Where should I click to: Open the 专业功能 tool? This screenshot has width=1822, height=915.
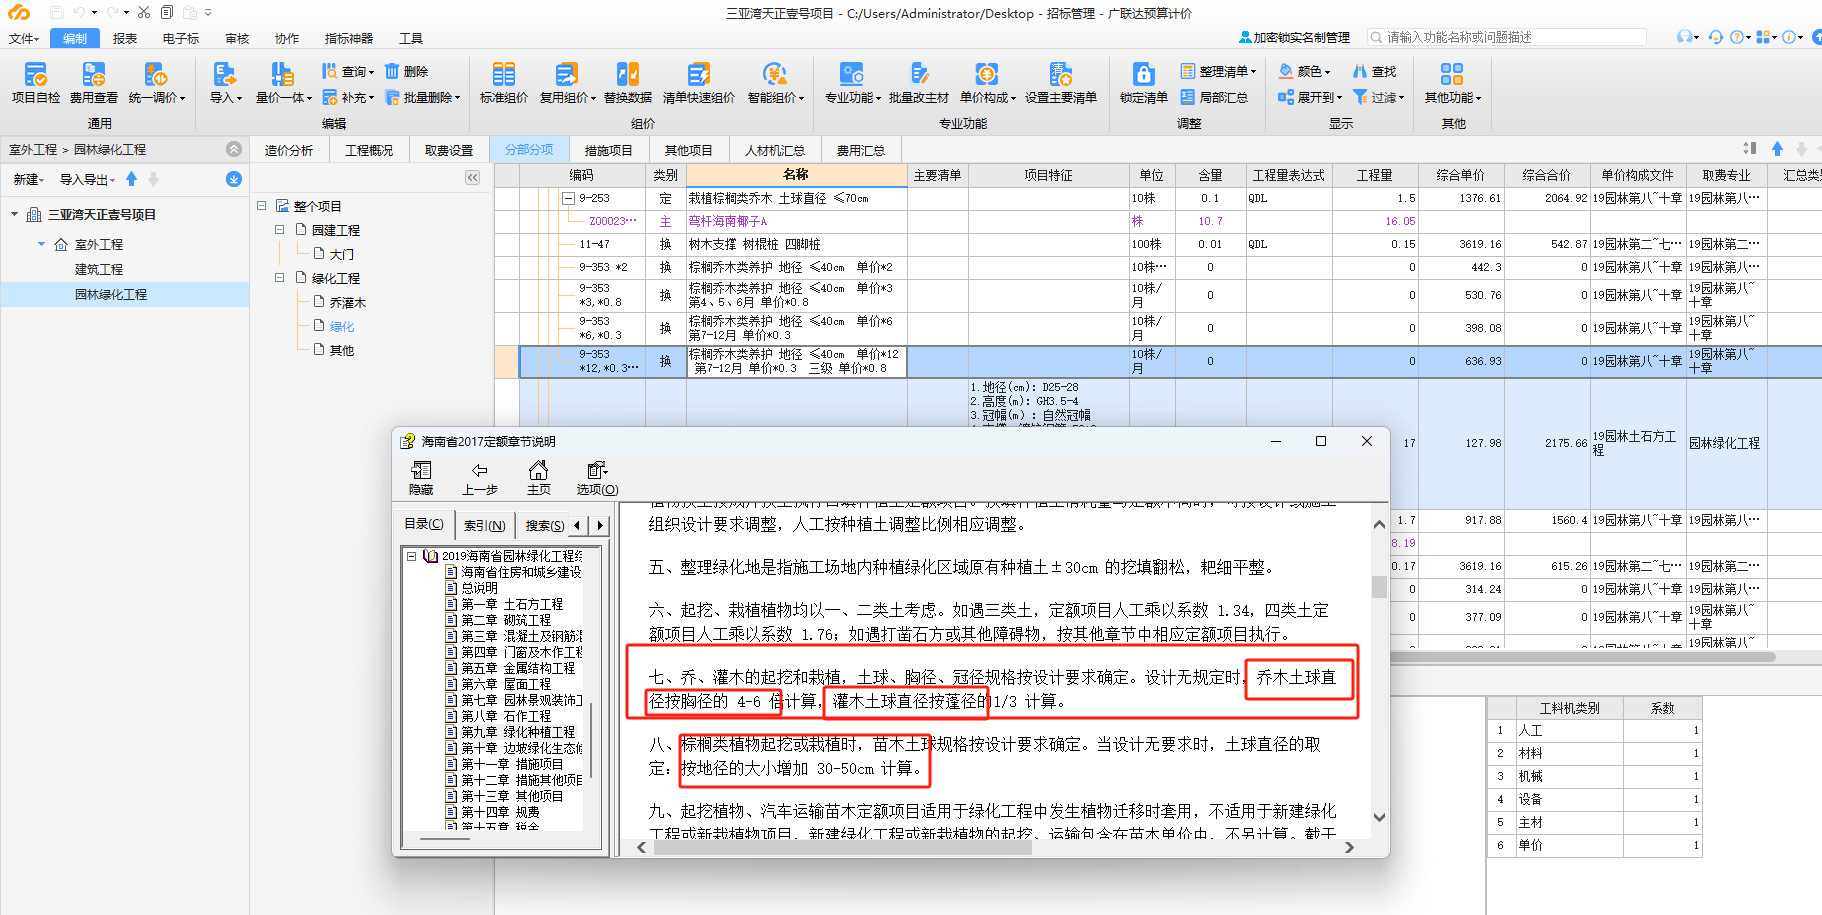(x=852, y=83)
